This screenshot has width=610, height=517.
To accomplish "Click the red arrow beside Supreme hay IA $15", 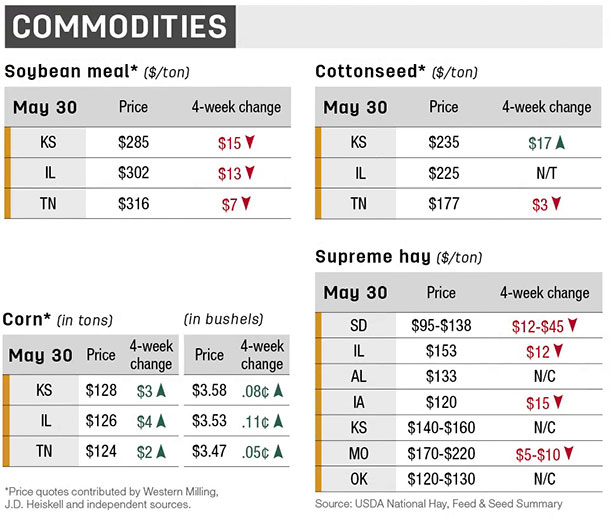I will [558, 402].
